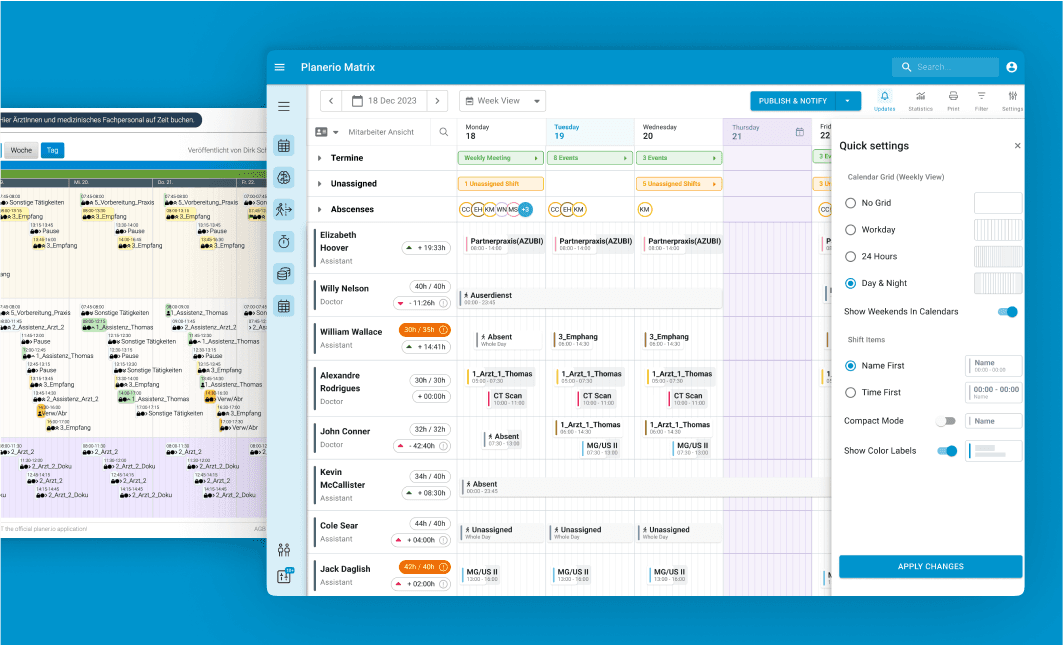Toggle the Show Color Labels switch
1063x645 pixels.
tap(947, 451)
